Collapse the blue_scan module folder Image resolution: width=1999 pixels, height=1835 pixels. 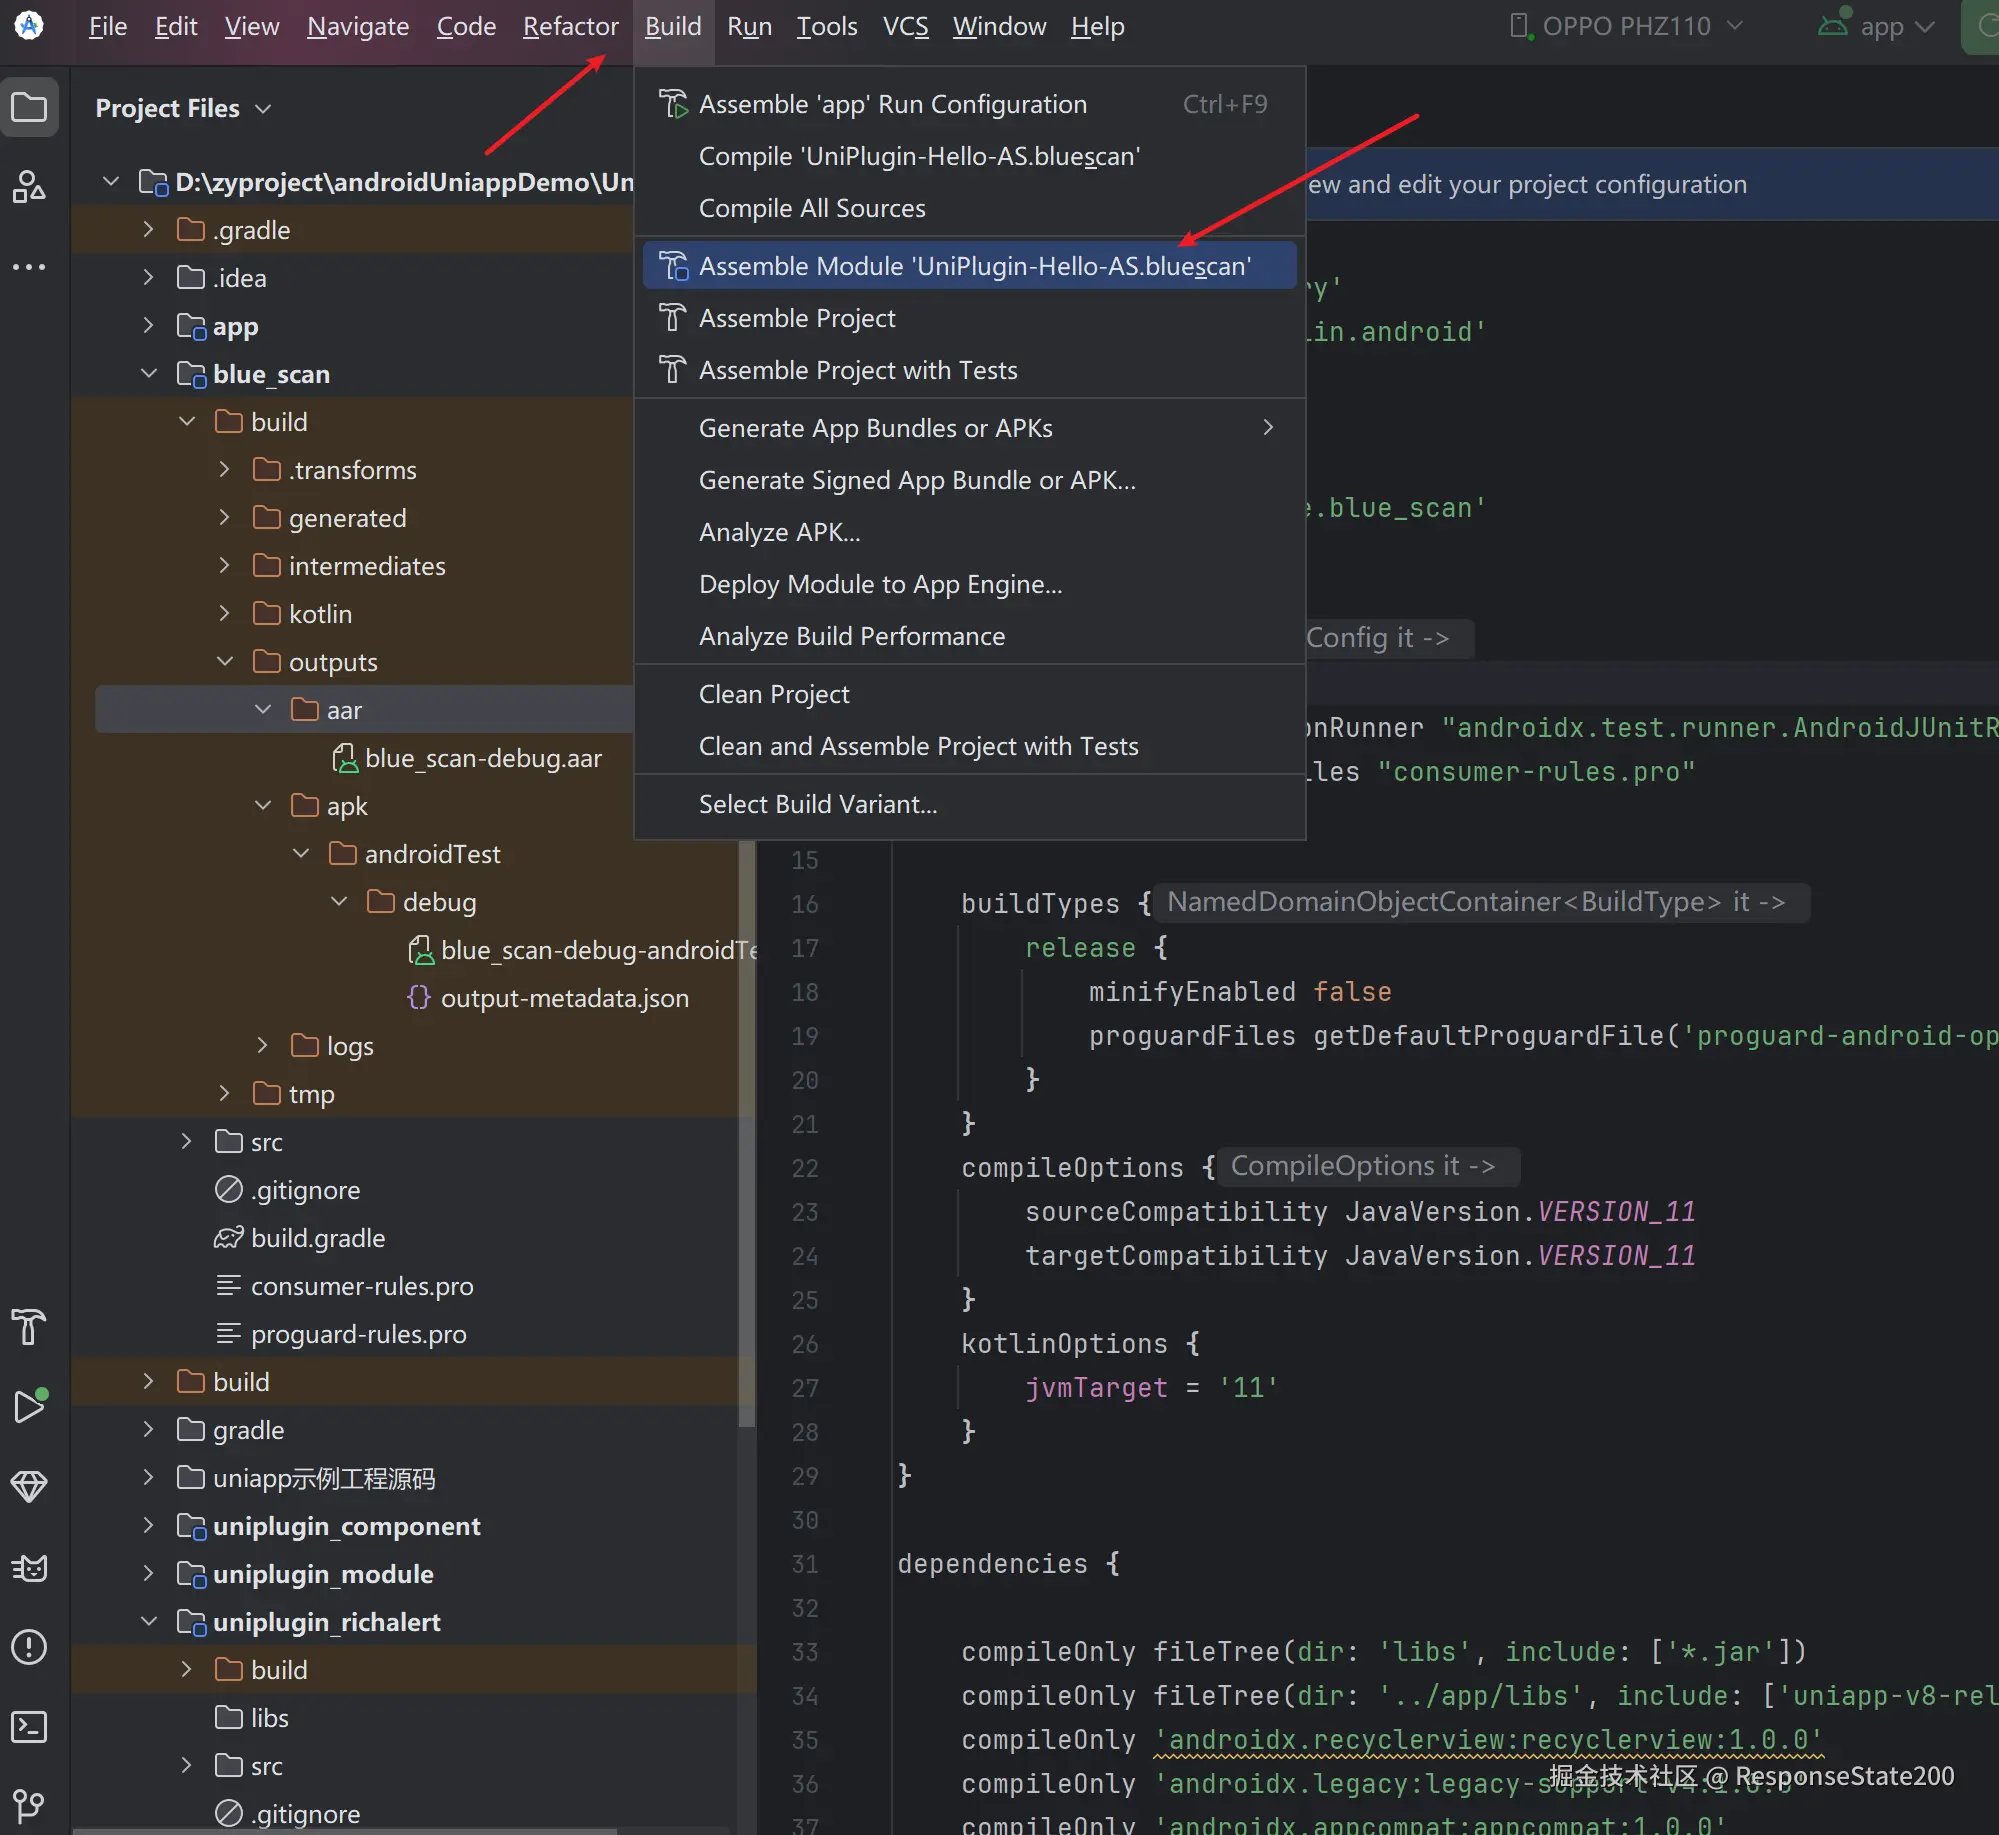[149, 374]
